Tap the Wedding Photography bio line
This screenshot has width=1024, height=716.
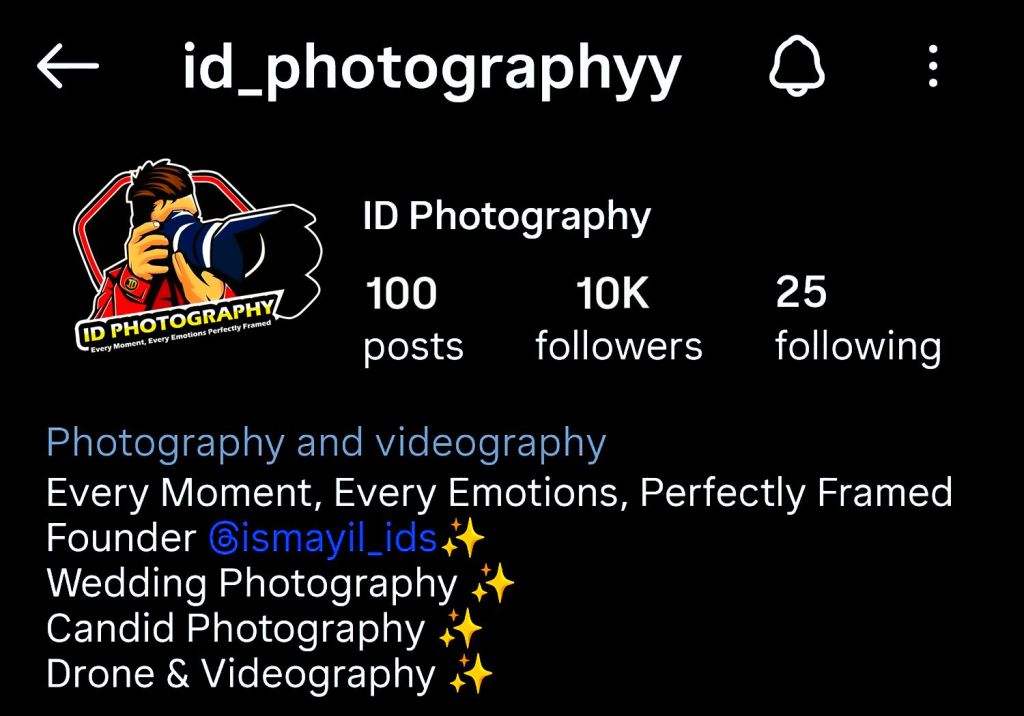pyautogui.click(x=251, y=583)
